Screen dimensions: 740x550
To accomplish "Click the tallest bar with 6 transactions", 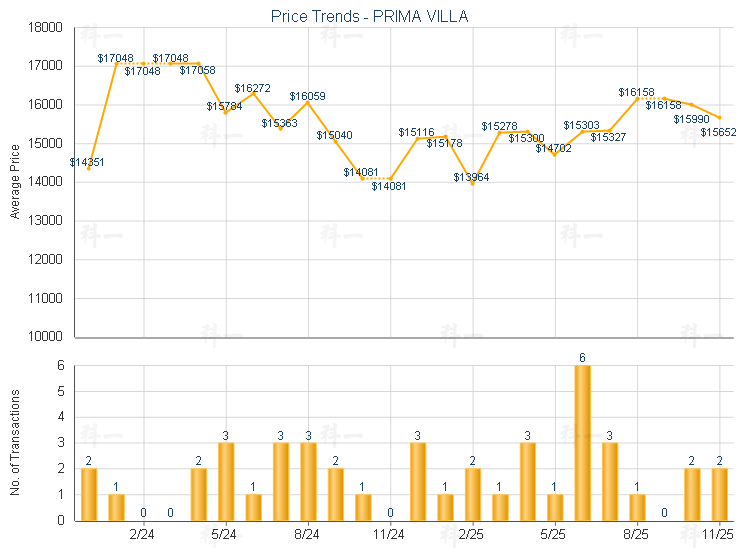I will (x=582, y=442).
